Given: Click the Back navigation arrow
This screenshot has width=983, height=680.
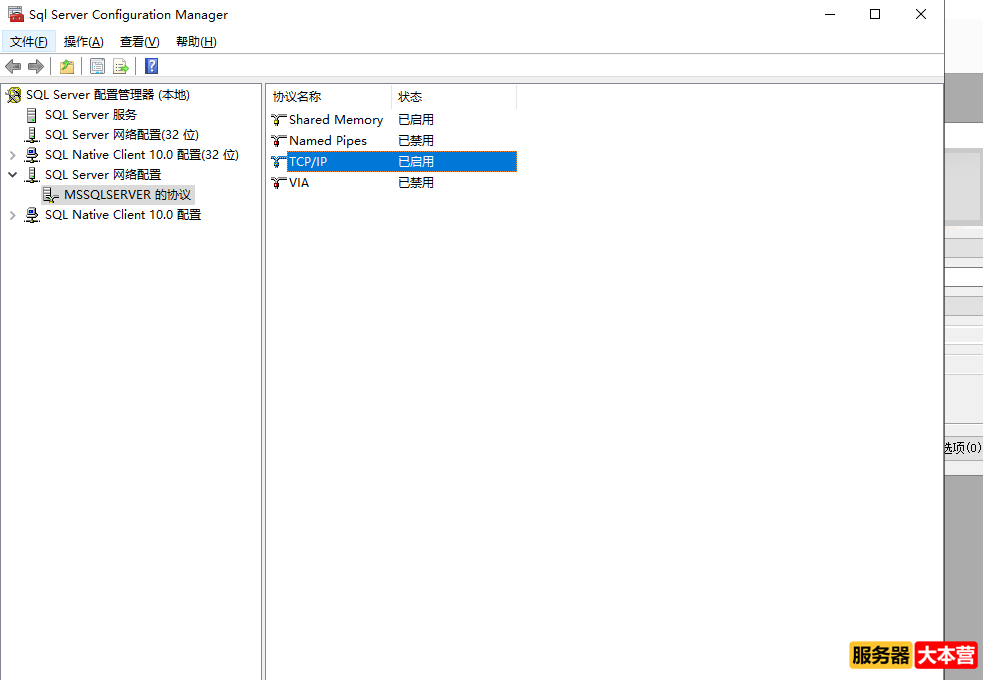Looking at the screenshot, I should click(12, 66).
